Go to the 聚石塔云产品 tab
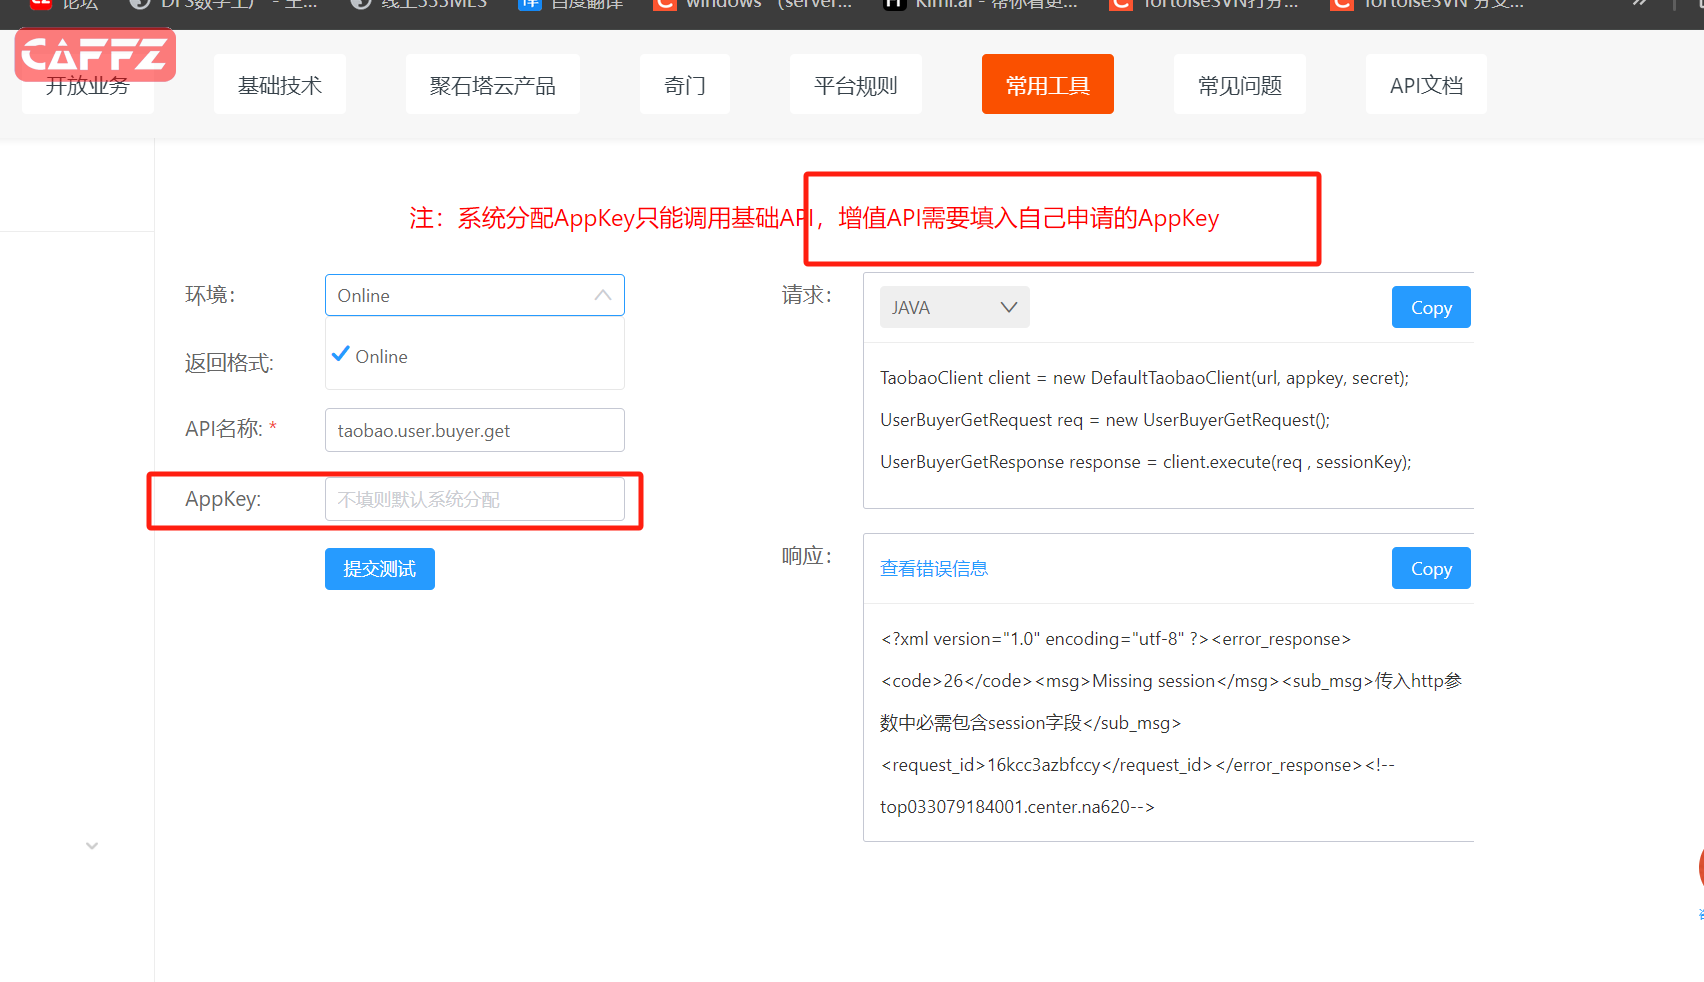Image resolution: width=1704 pixels, height=982 pixels. tap(492, 85)
